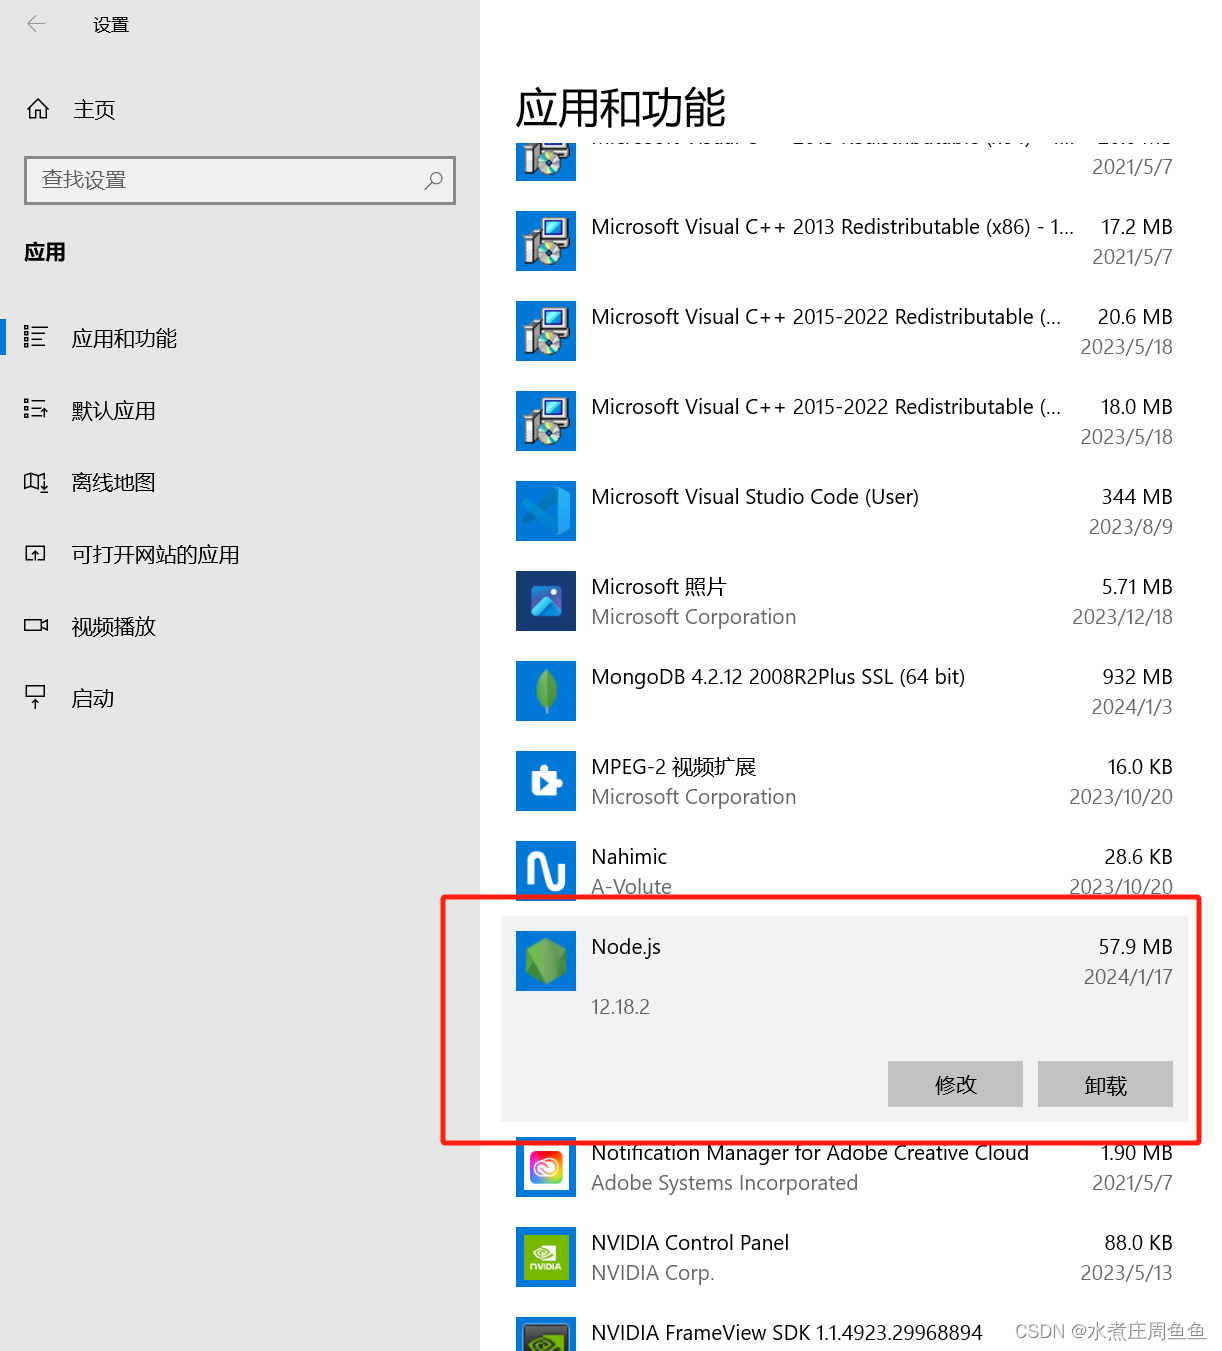This screenshot has width=1222, height=1351.
Task: Click the Node.js version 12.18.2 text
Action: pyautogui.click(x=620, y=1007)
